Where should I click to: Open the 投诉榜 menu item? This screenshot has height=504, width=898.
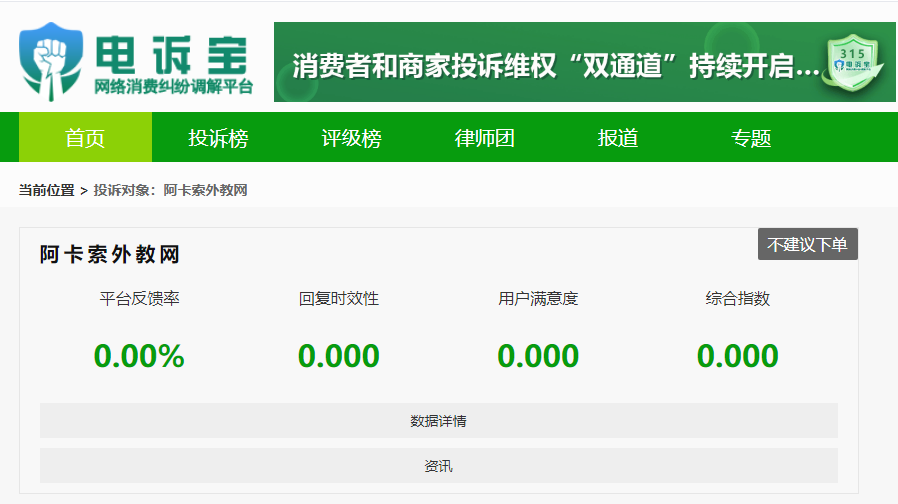218,137
